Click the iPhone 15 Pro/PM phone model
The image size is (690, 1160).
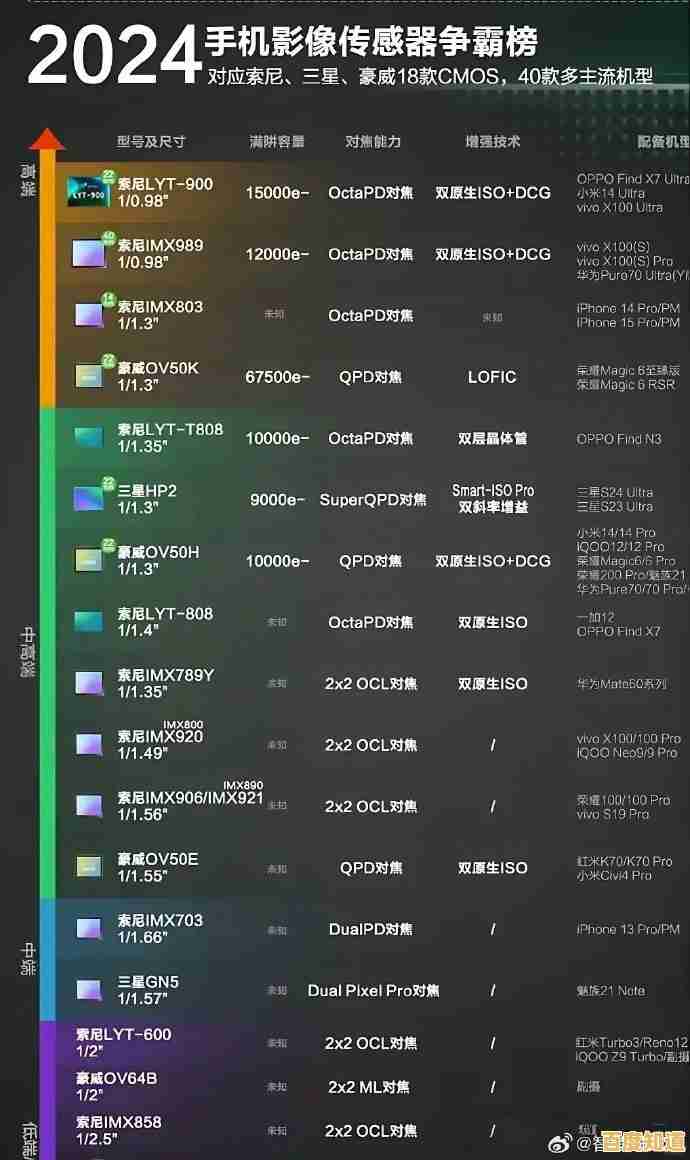(x=628, y=323)
